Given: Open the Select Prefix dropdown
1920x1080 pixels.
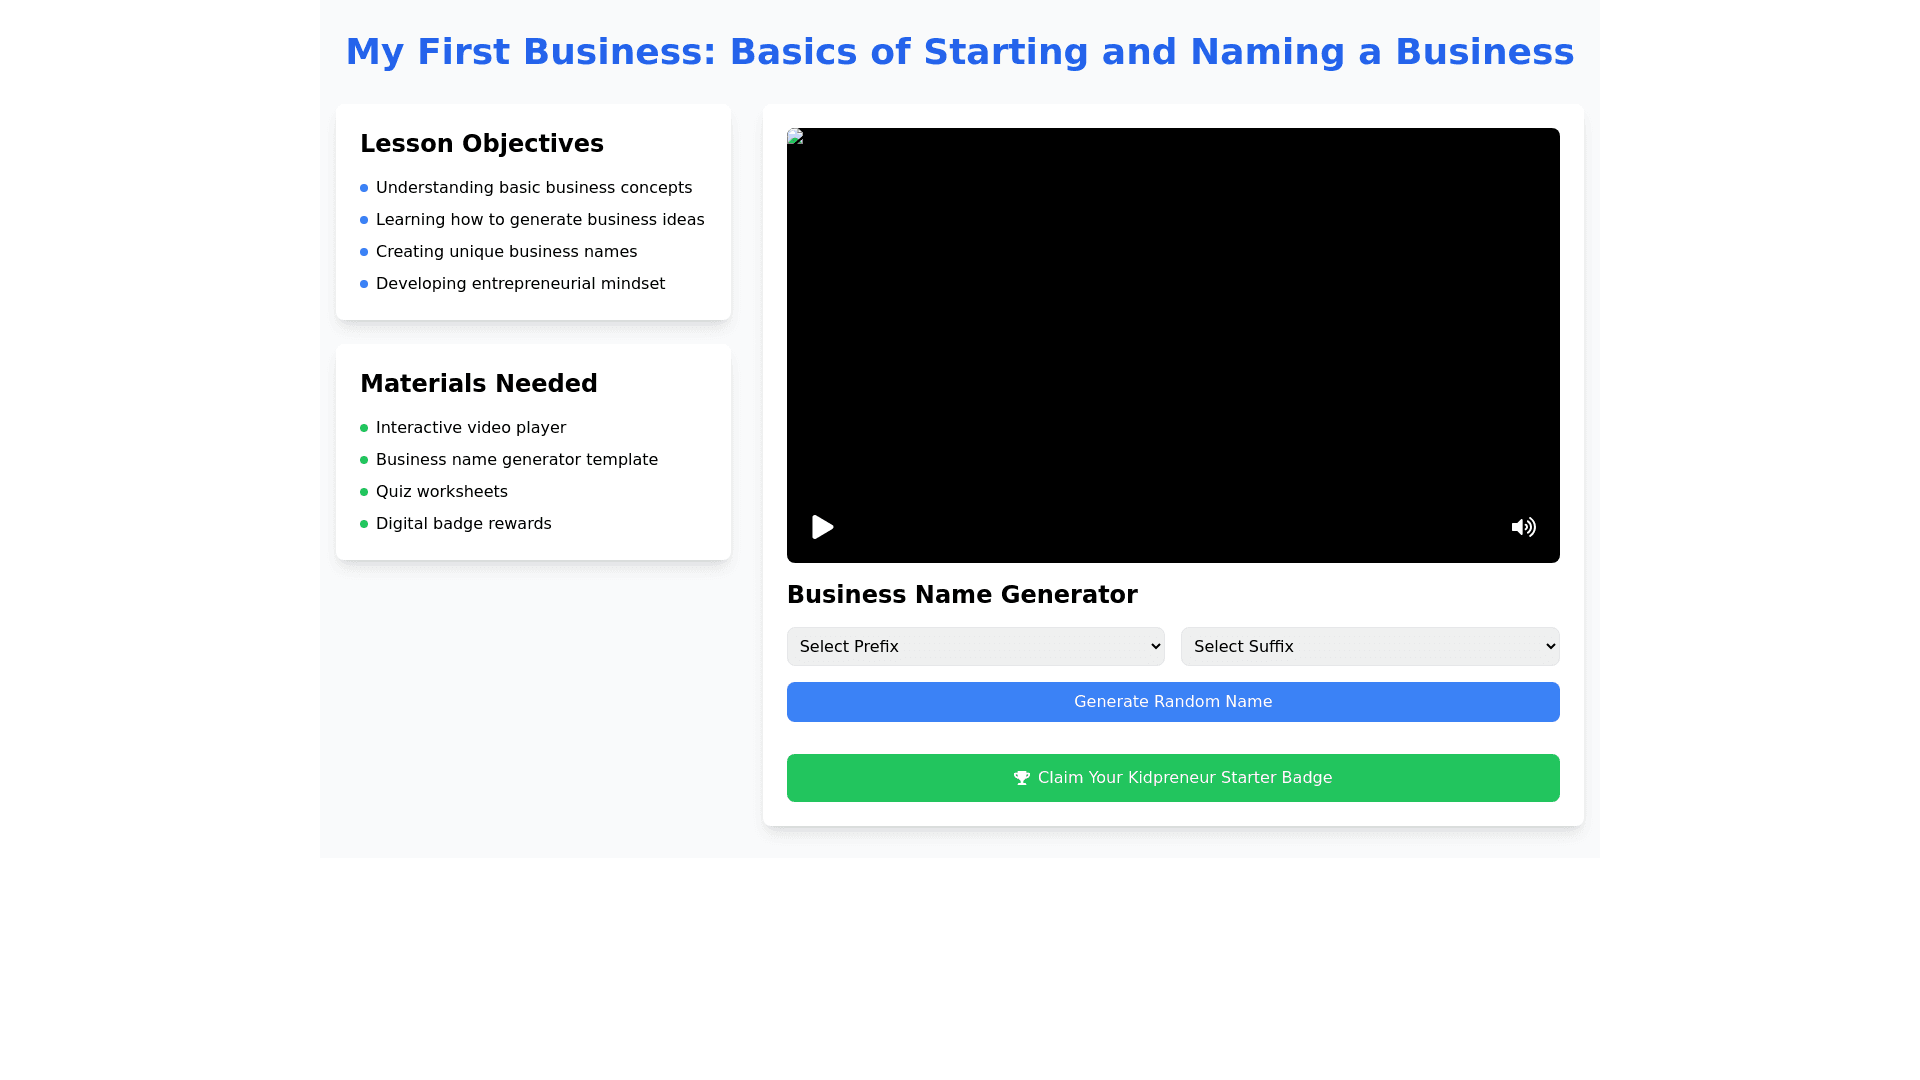Looking at the screenshot, I should click(x=975, y=647).
